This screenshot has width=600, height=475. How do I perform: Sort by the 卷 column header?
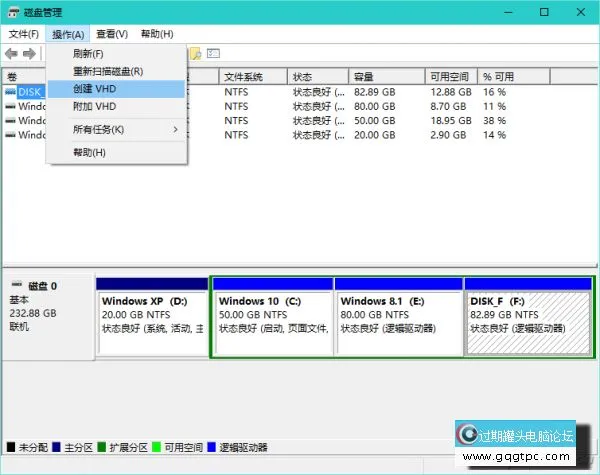click(x=24, y=77)
